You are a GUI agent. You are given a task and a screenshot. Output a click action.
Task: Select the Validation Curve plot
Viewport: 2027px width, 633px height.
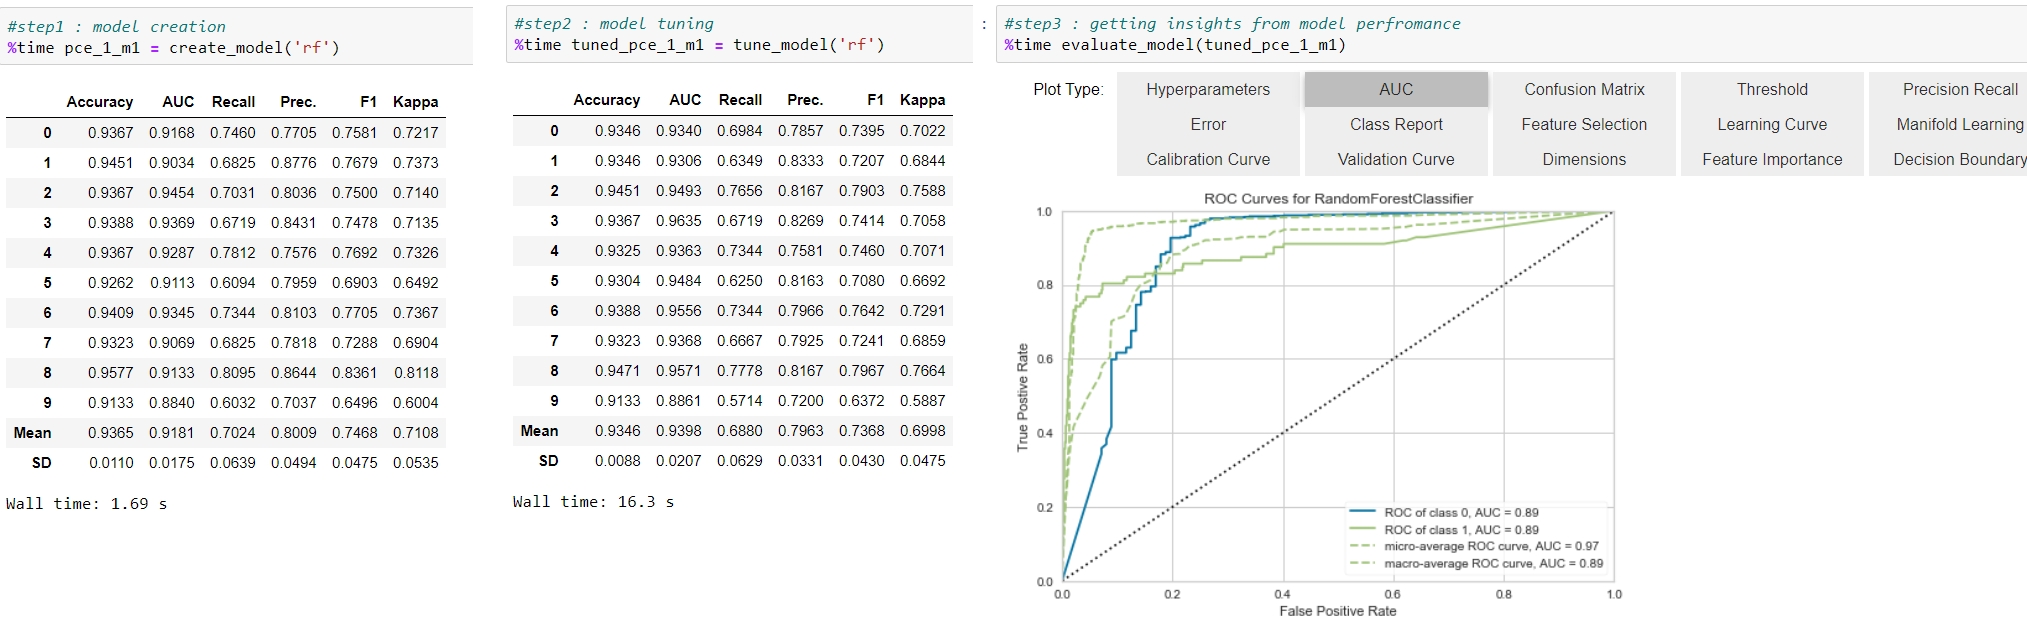pos(1396,159)
